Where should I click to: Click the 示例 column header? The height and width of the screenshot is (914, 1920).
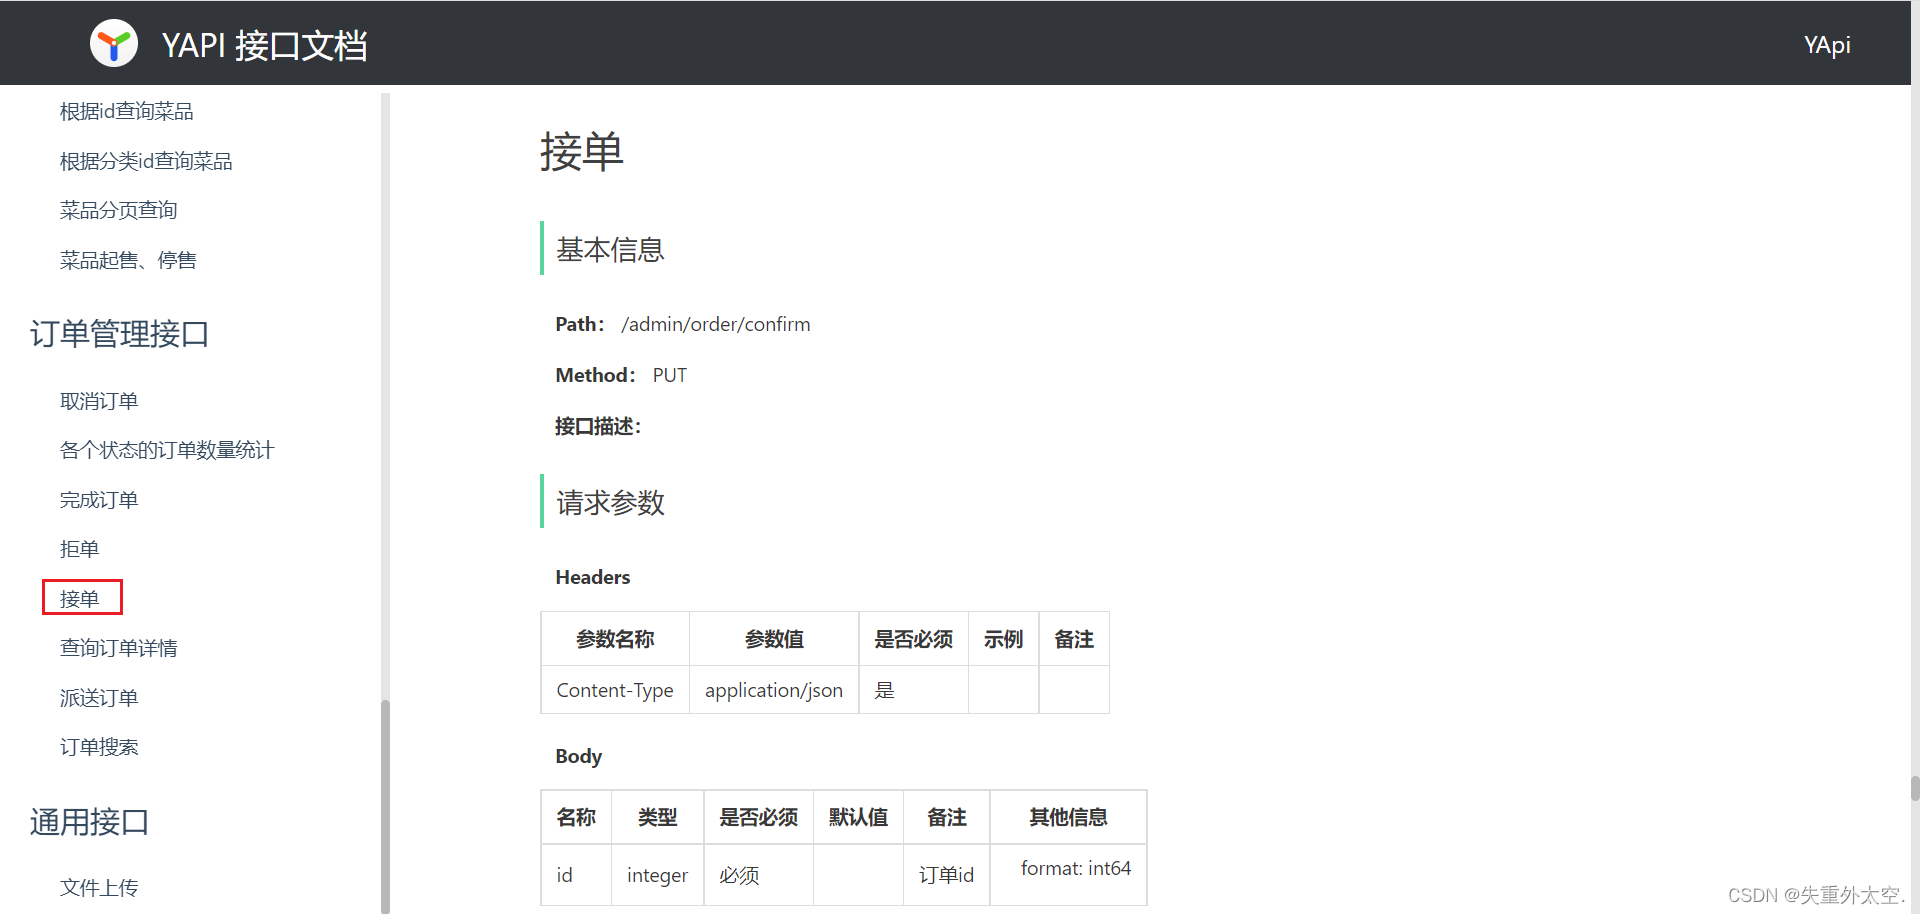[1003, 639]
